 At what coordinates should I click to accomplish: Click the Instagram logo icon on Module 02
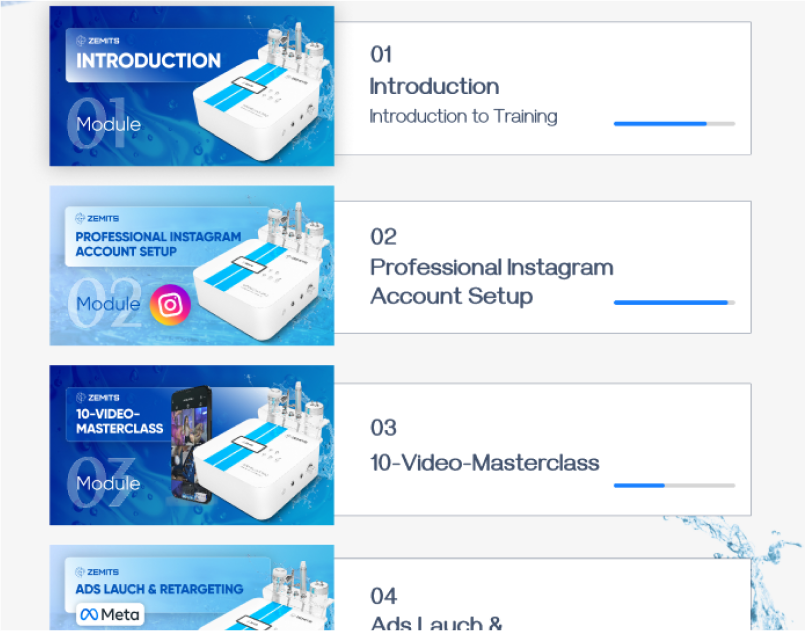[170, 305]
